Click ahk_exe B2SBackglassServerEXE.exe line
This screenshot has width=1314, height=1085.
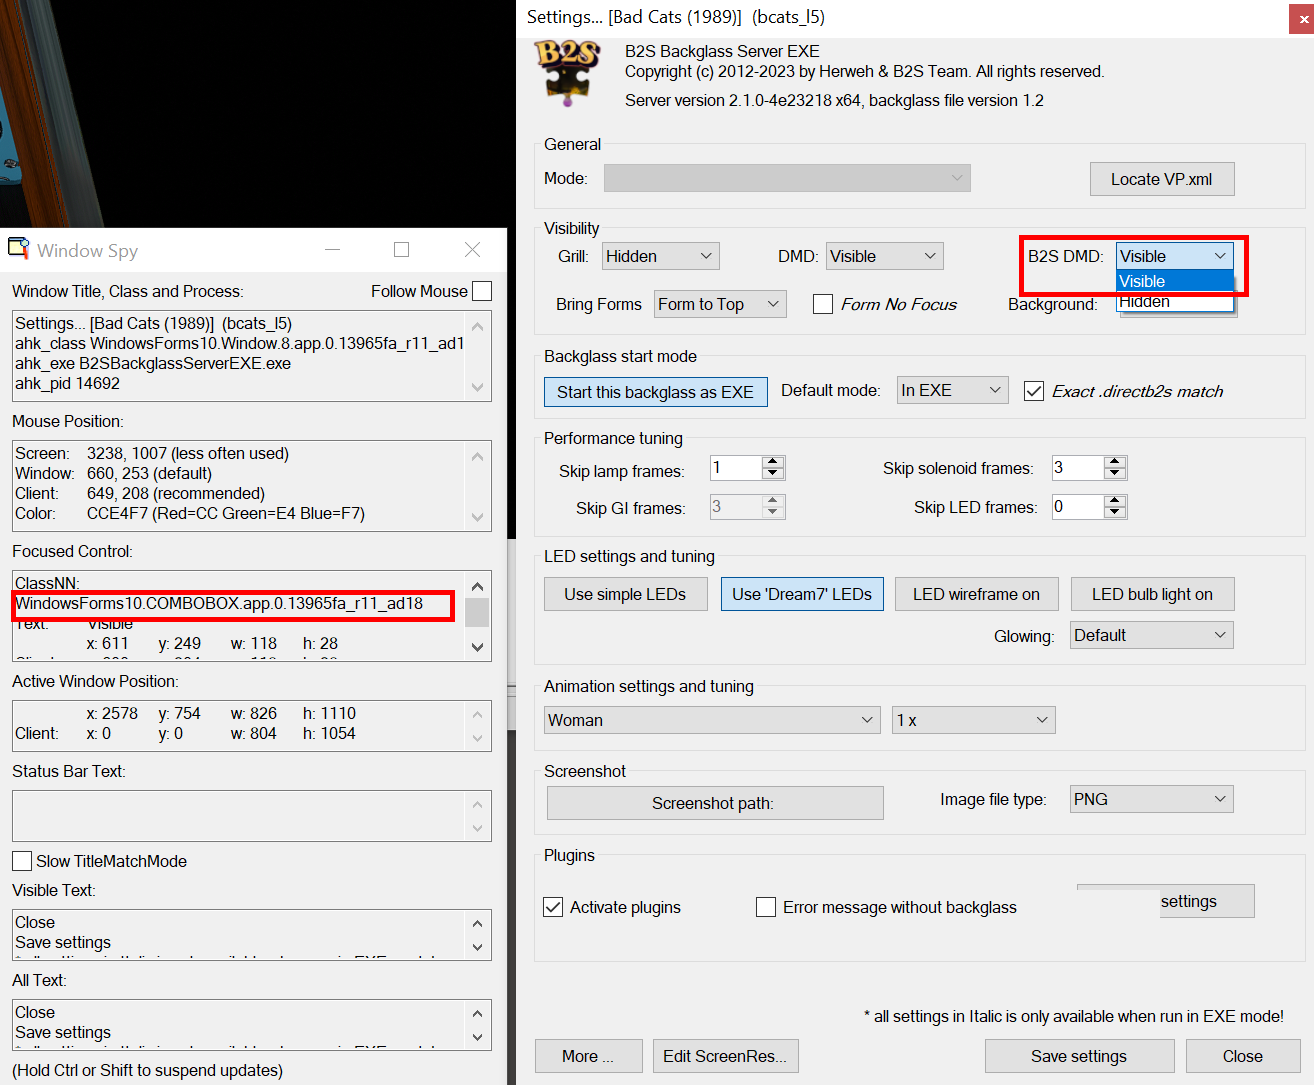click(x=153, y=363)
